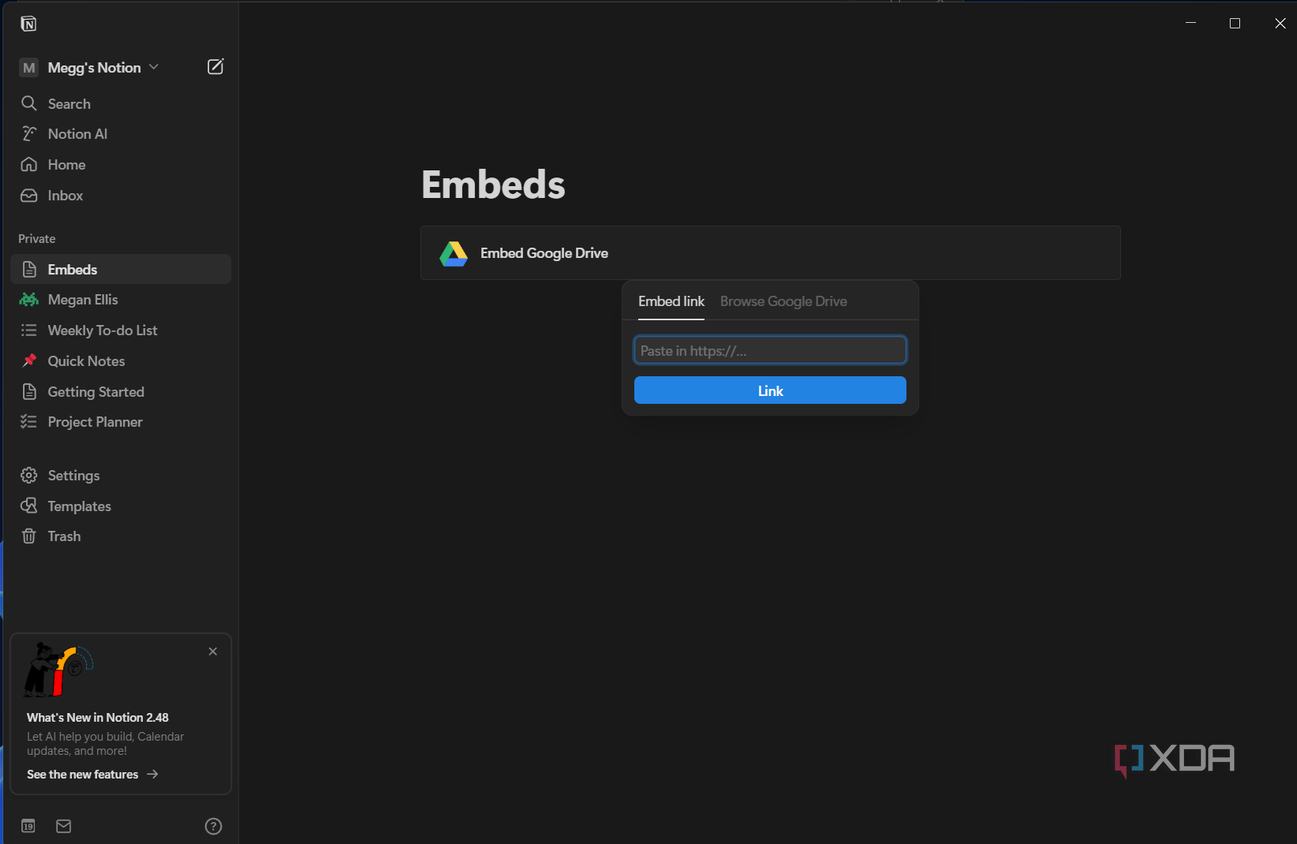Open the Trash

click(x=121, y=537)
